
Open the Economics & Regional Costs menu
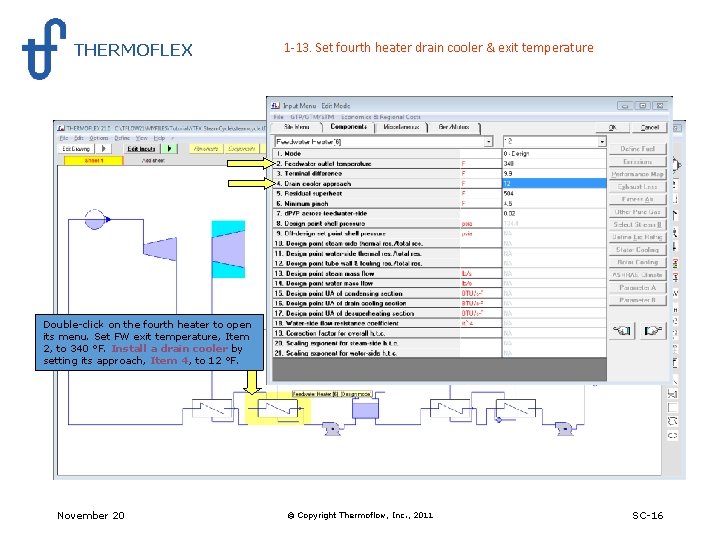pyautogui.click(x=381, y=117)
